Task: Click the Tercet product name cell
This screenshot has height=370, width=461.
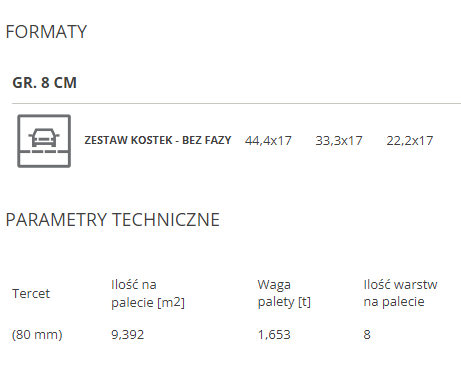Action: [x=31, y=294]
